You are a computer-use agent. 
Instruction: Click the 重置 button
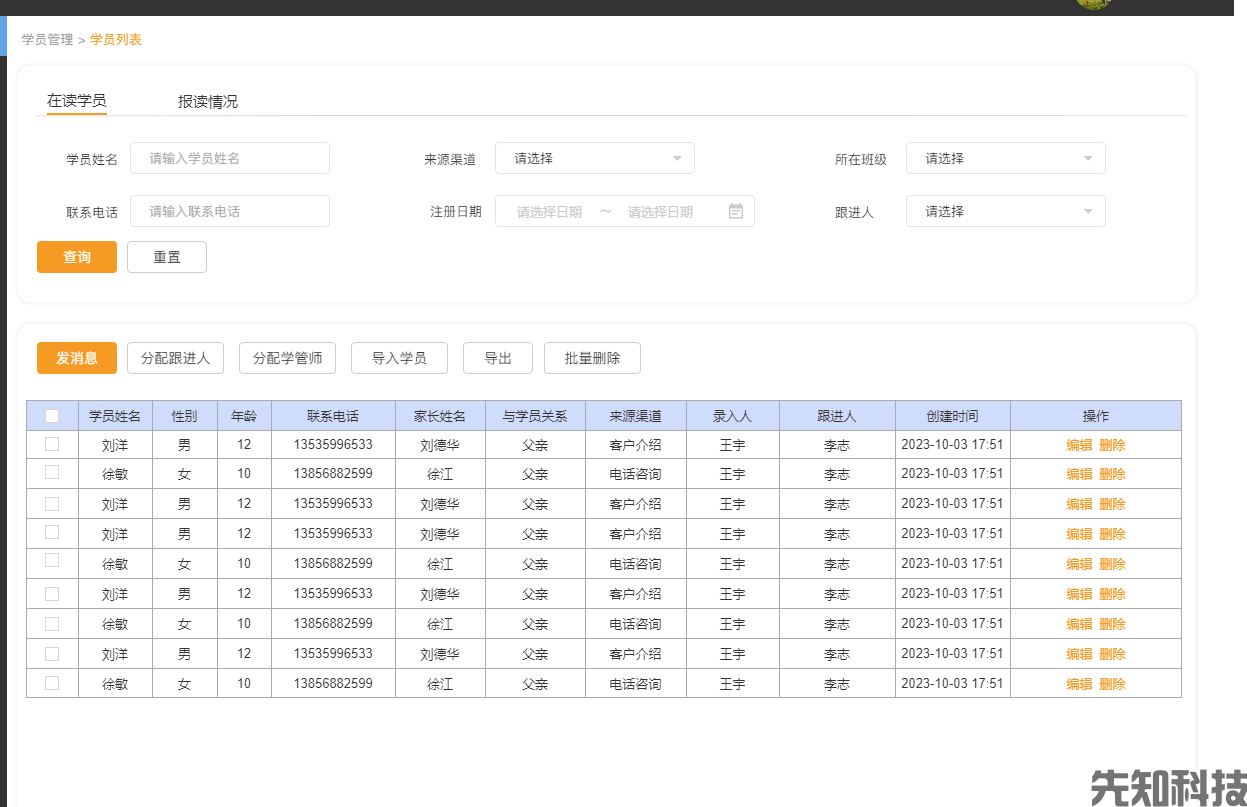pos(167,257)
